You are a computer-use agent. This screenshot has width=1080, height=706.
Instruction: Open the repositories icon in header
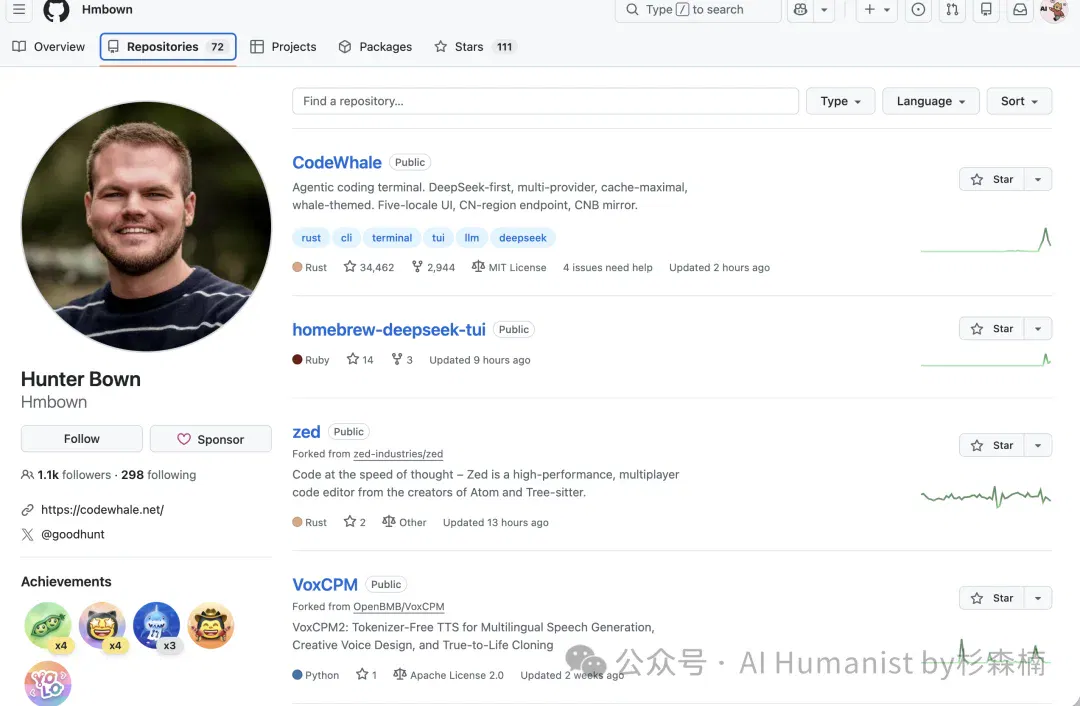(986, 10)
